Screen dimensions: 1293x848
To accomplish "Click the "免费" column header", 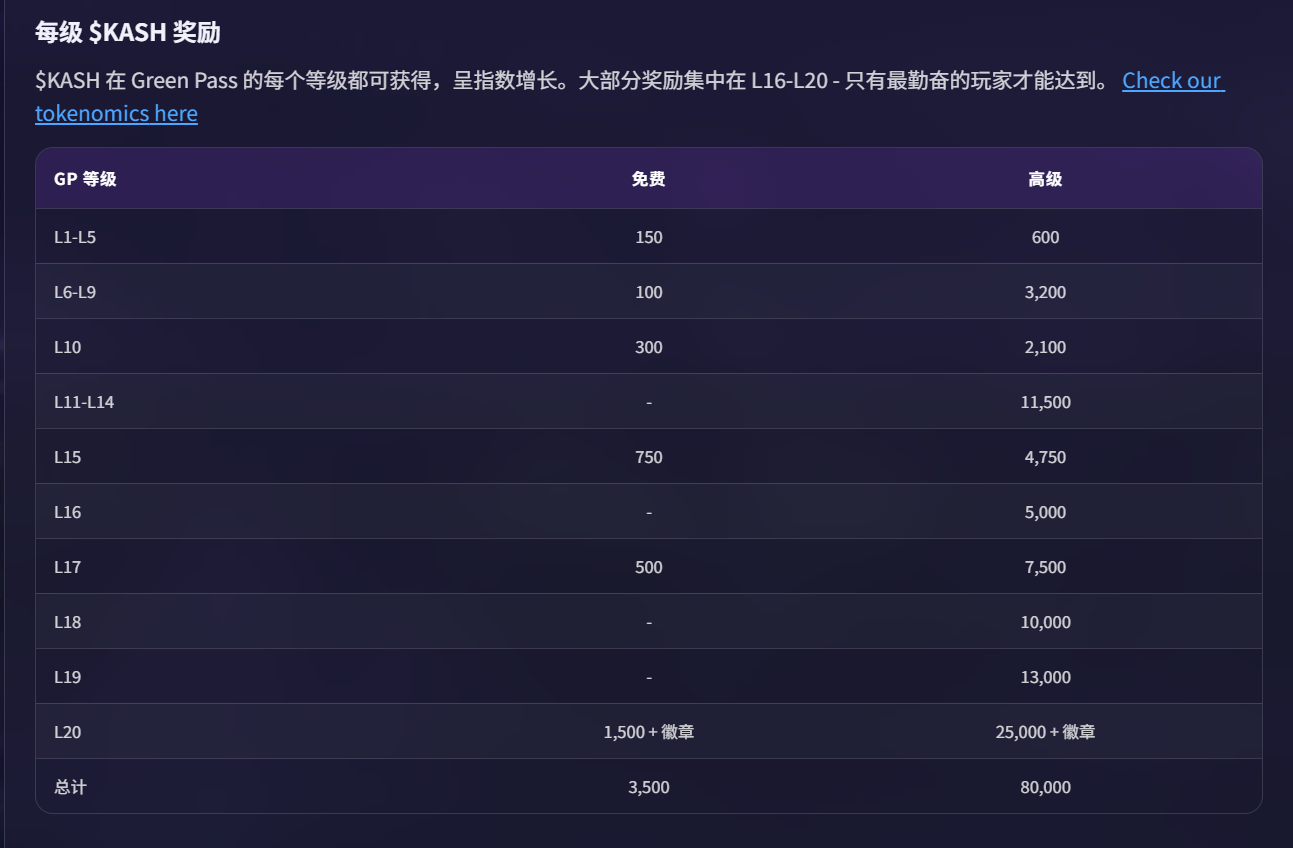I will 648,179.
